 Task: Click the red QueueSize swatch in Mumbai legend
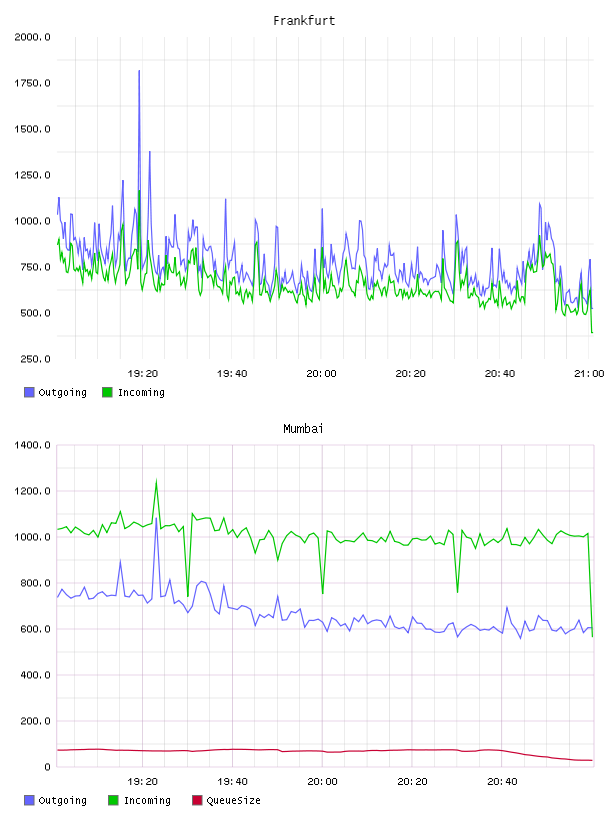[x=197, y=800]
